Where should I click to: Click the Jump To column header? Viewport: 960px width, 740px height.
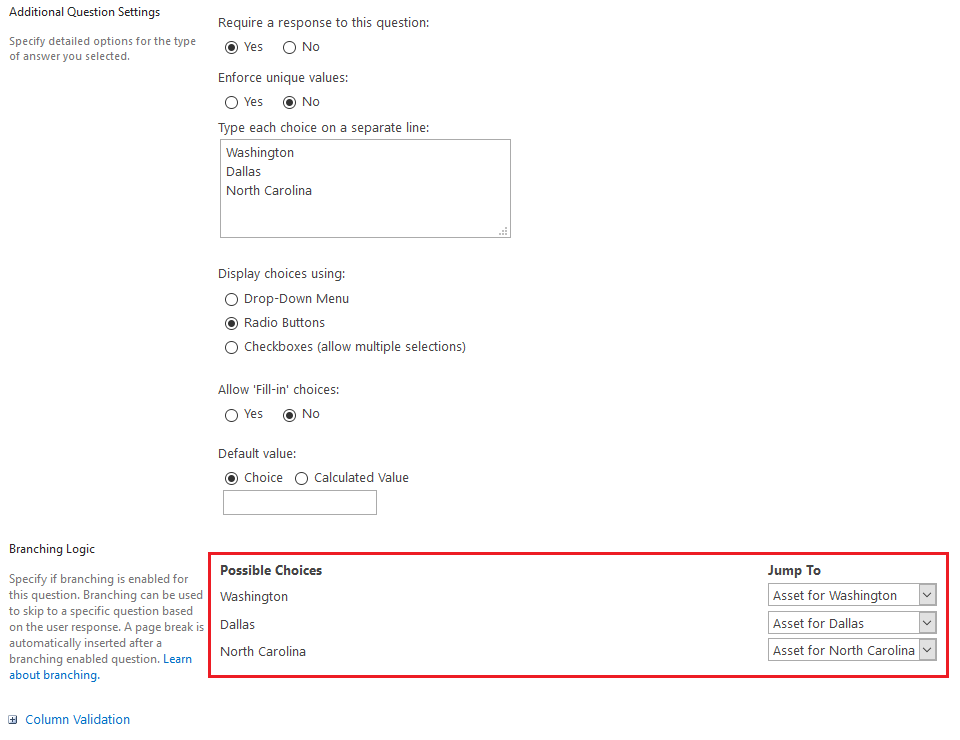794,570
